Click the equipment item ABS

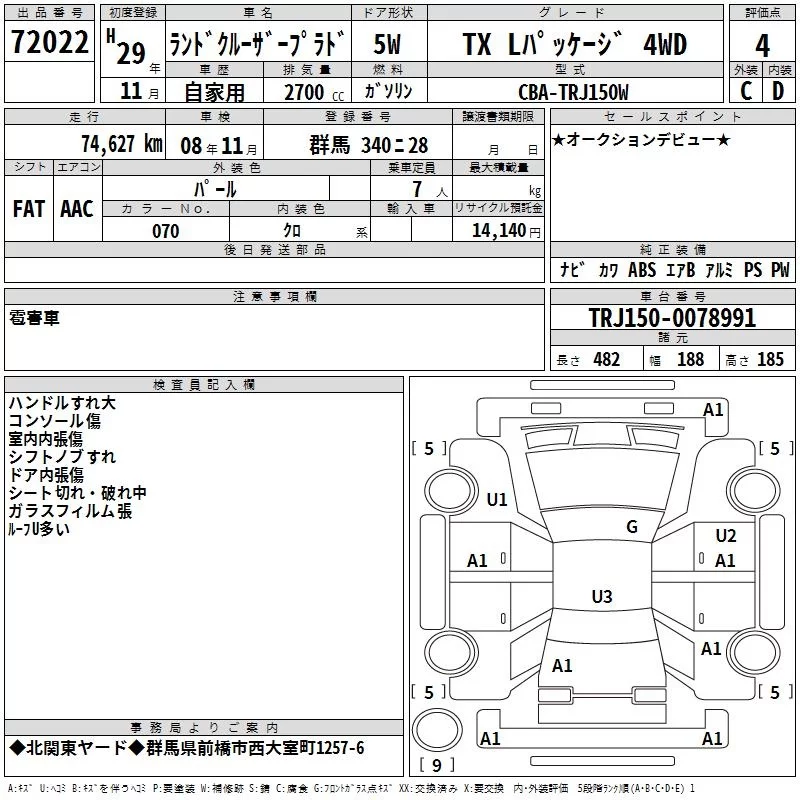coord(642,270)
